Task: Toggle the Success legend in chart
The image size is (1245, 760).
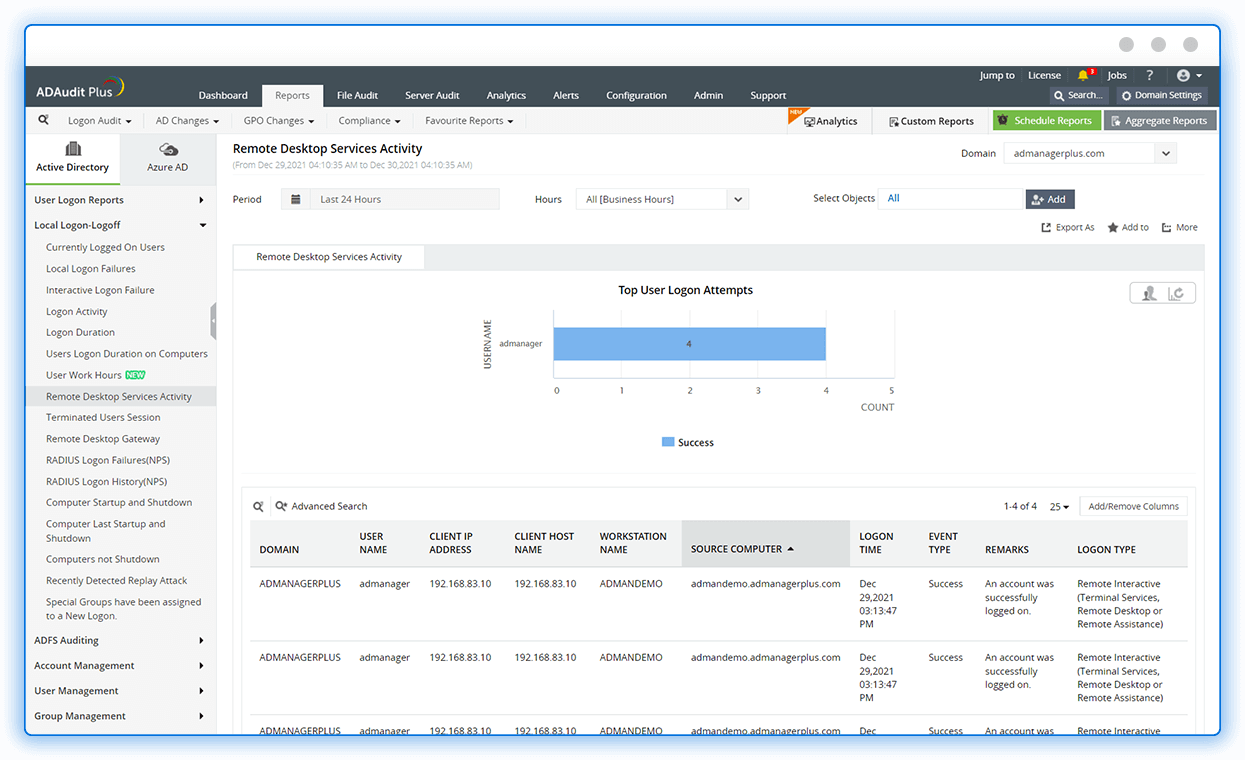Action: [x=688, y=442]
